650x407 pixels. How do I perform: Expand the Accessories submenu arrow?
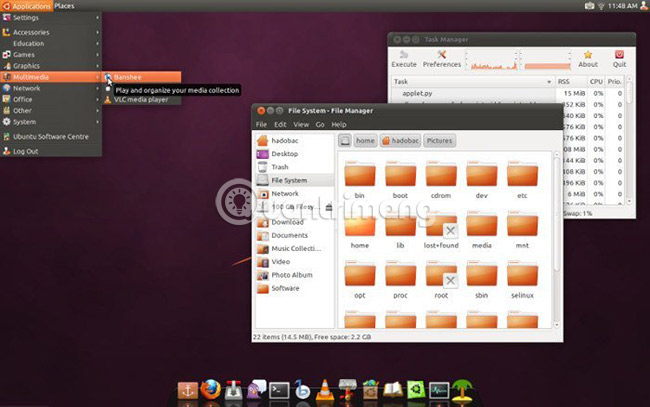97,32
